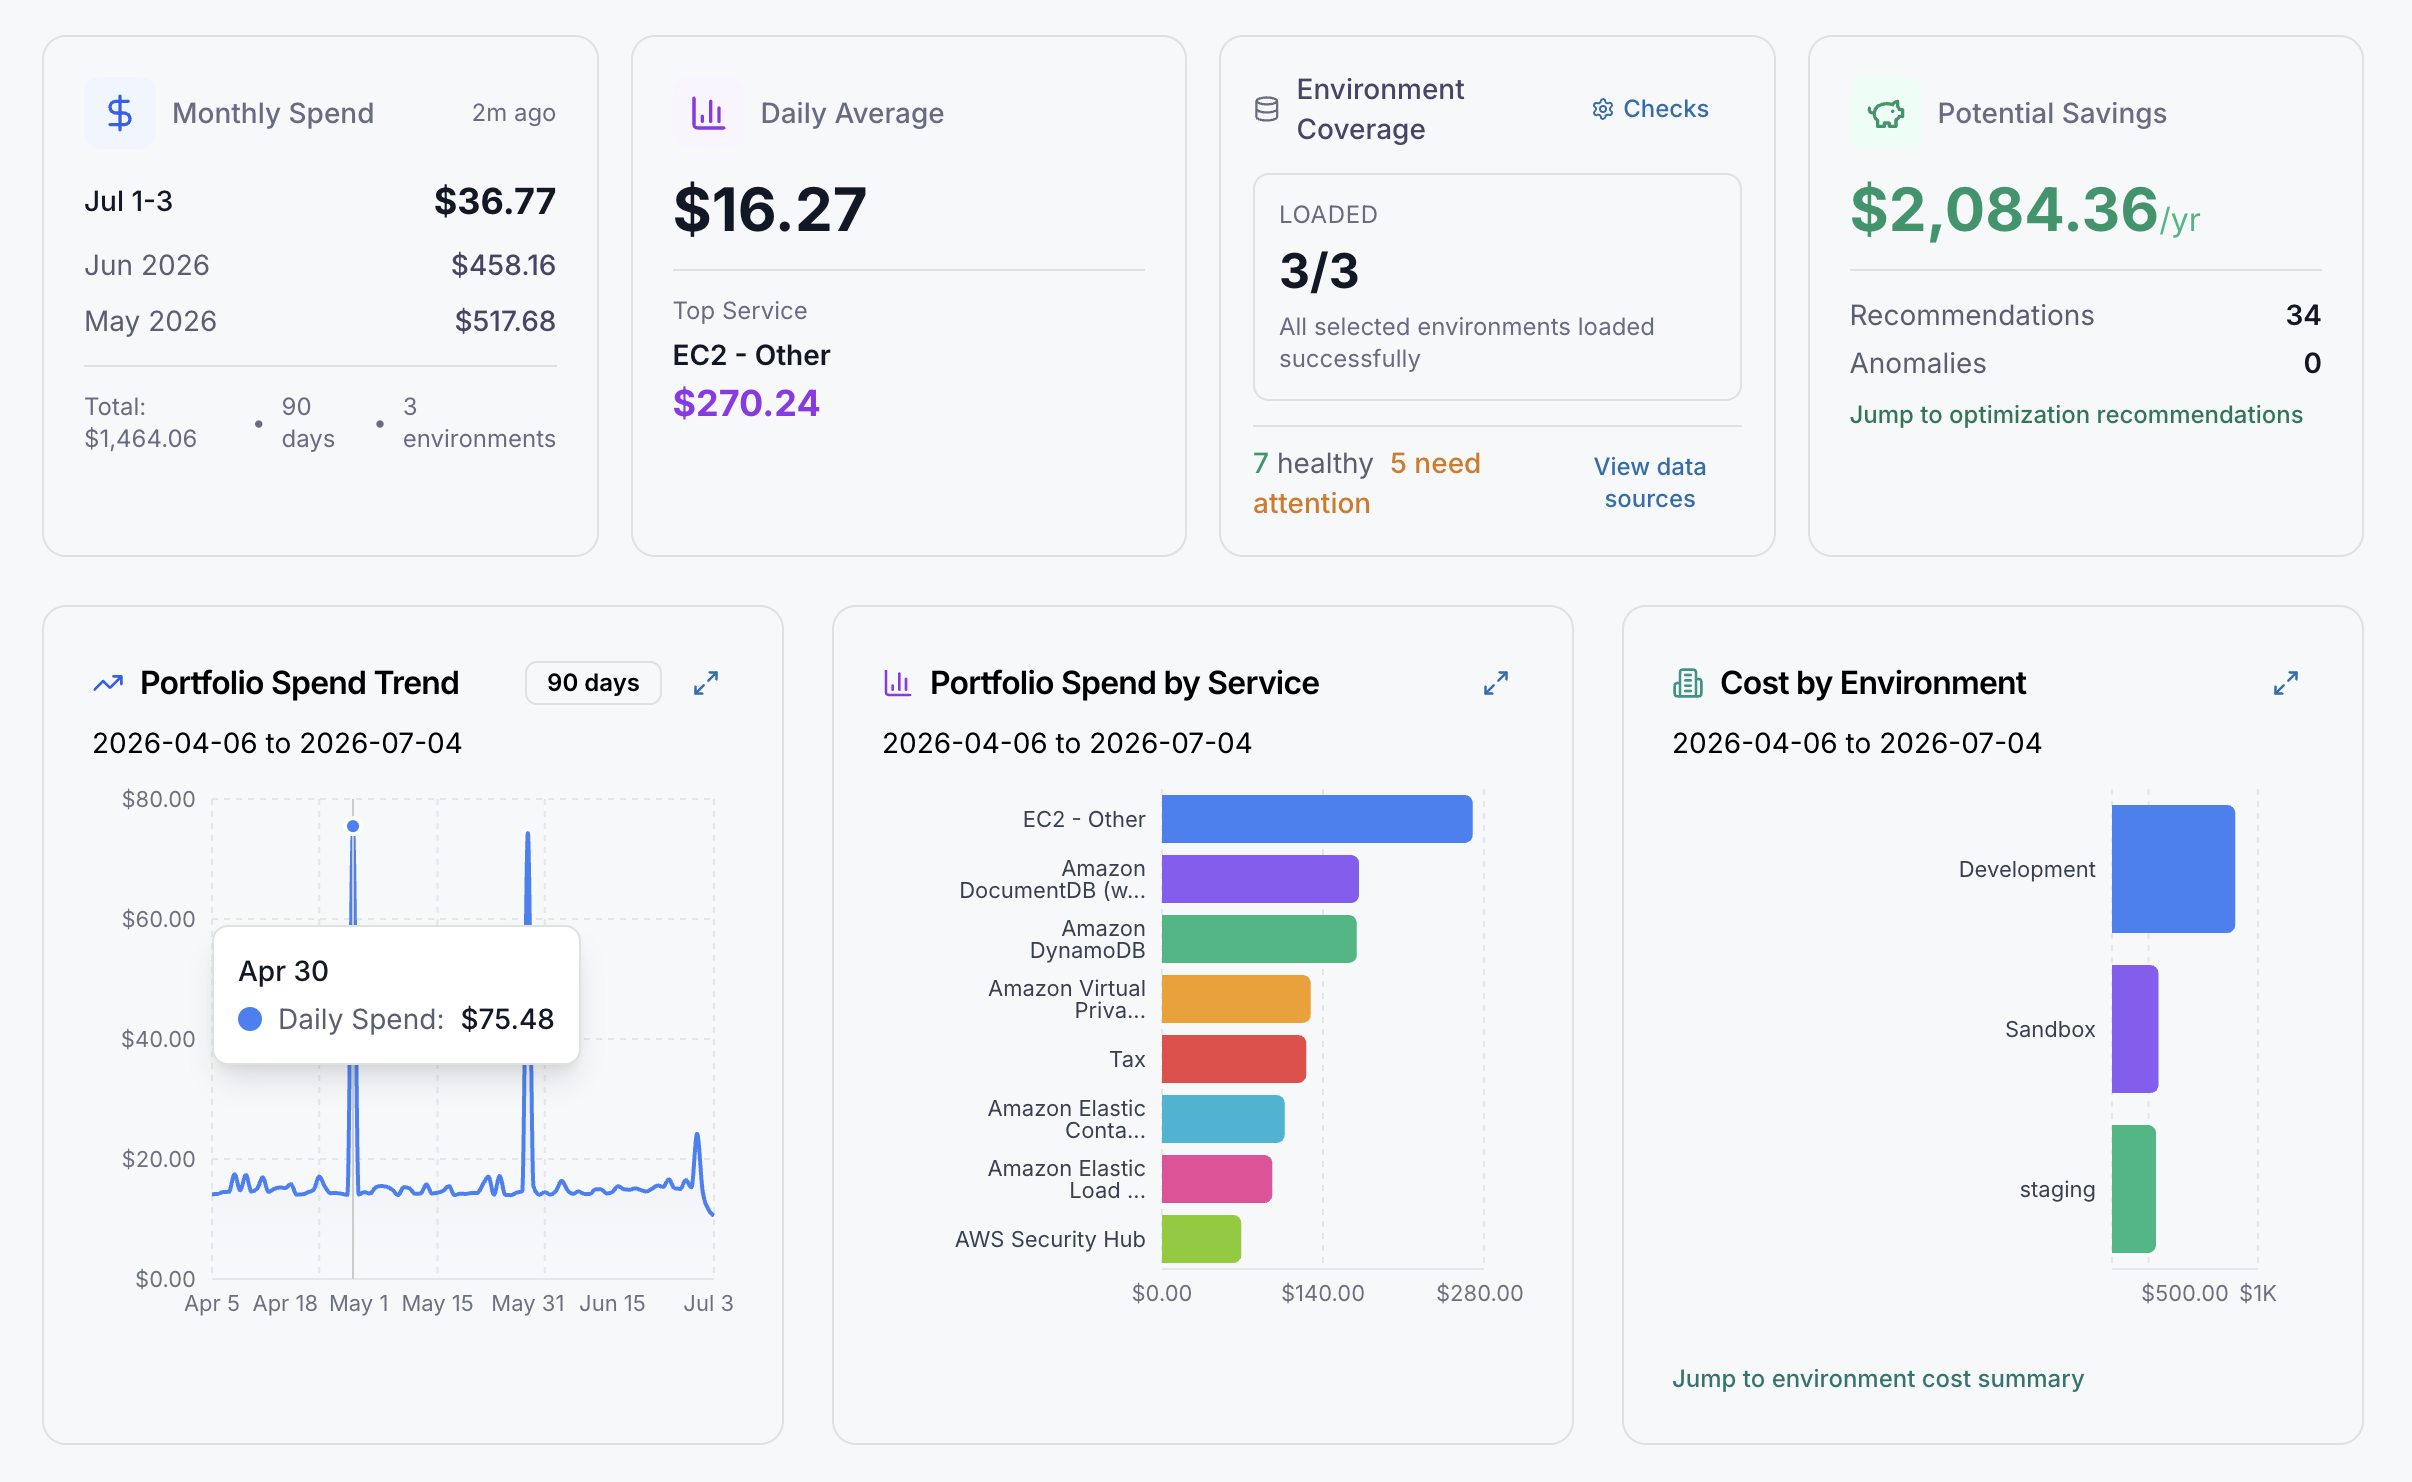Image resolution: width=2412 pixels, height=1482 pixels.
Task: Click the Jun 2026 spend value $458.16
Action: 503,265
